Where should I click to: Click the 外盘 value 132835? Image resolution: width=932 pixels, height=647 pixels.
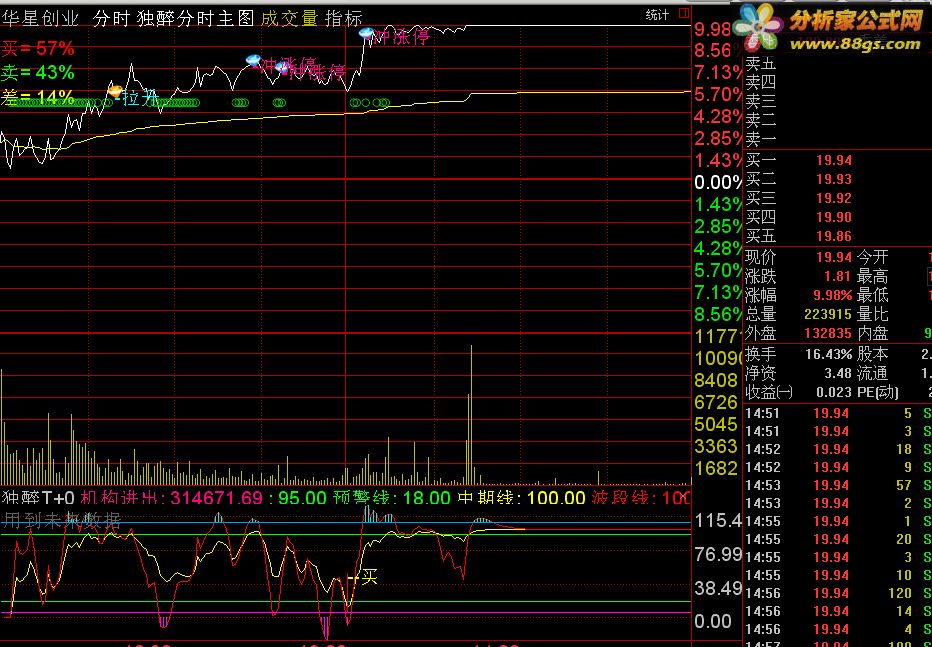pyautogui.click(x=827, y=333)
